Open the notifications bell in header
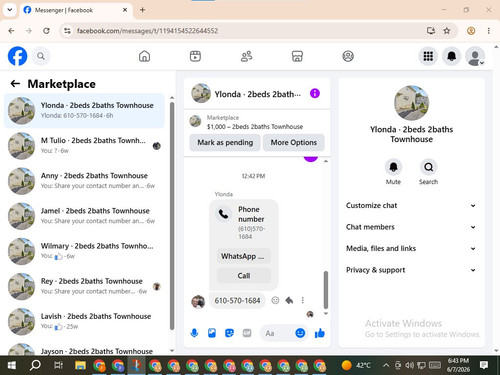 452,56
